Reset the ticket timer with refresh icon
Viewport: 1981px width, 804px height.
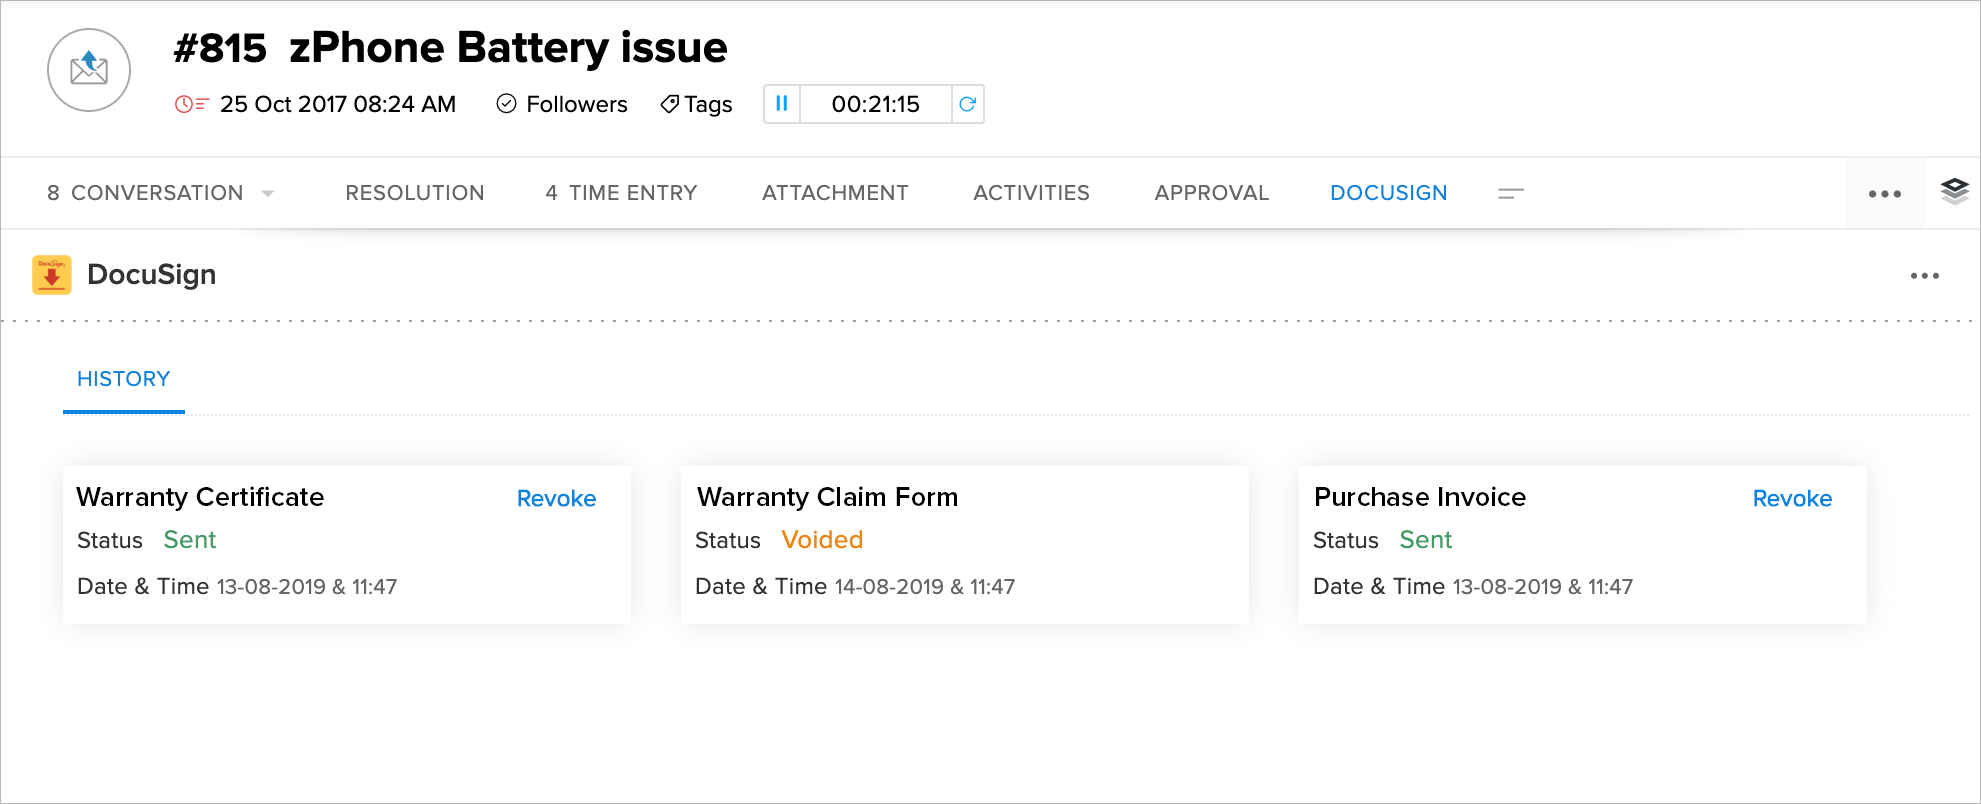pos(967,104)
